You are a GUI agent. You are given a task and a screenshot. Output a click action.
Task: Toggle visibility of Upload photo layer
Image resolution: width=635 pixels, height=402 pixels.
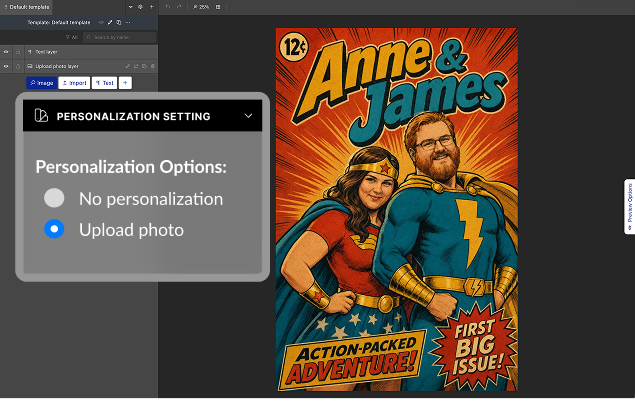click(x=6, y=66)
